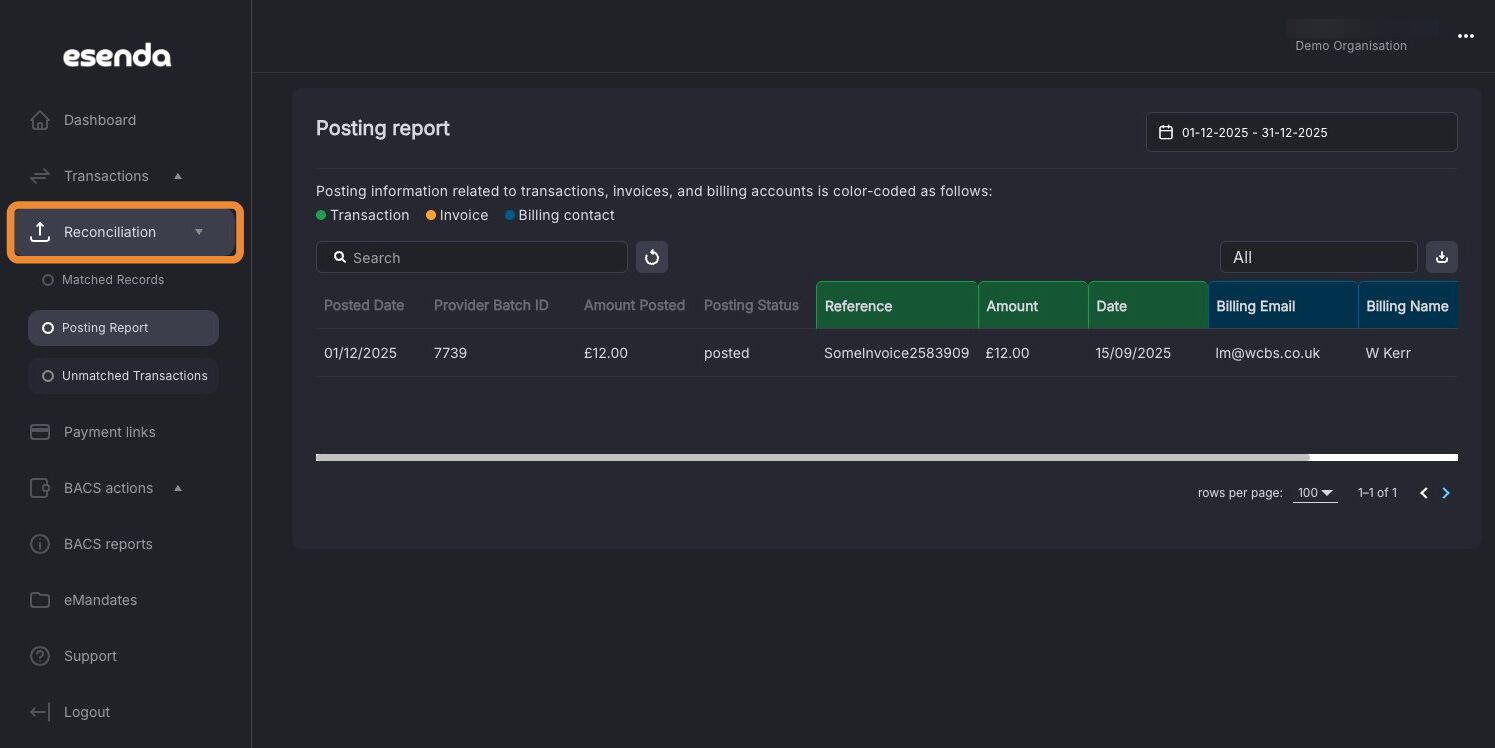
Task: Expand the BACS actions submenu arrow
Action: tap(178, 488)
